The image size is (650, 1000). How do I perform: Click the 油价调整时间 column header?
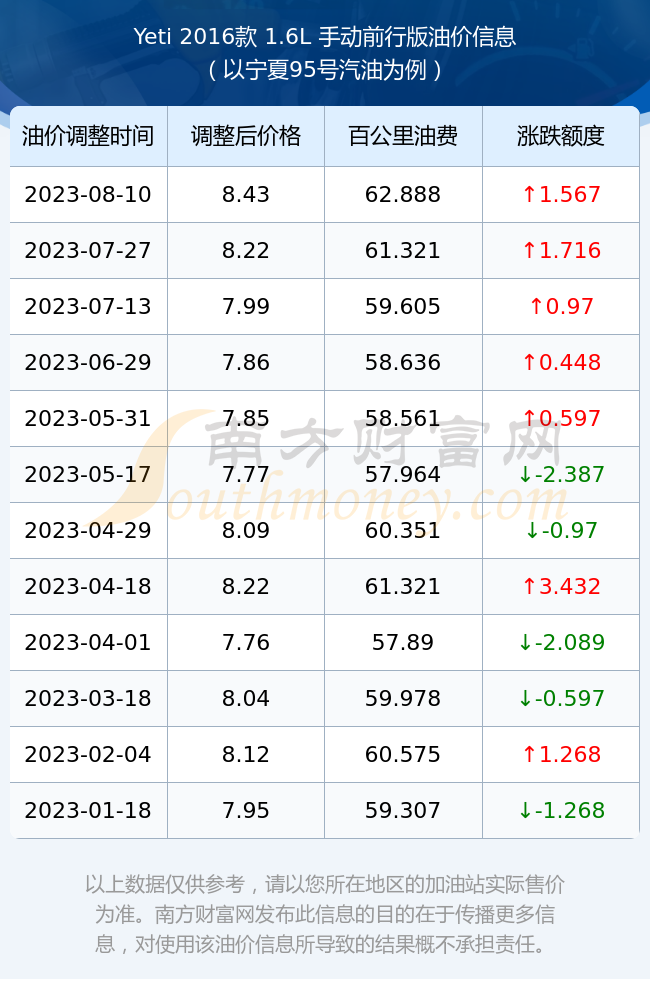click(x=88, y=136)
